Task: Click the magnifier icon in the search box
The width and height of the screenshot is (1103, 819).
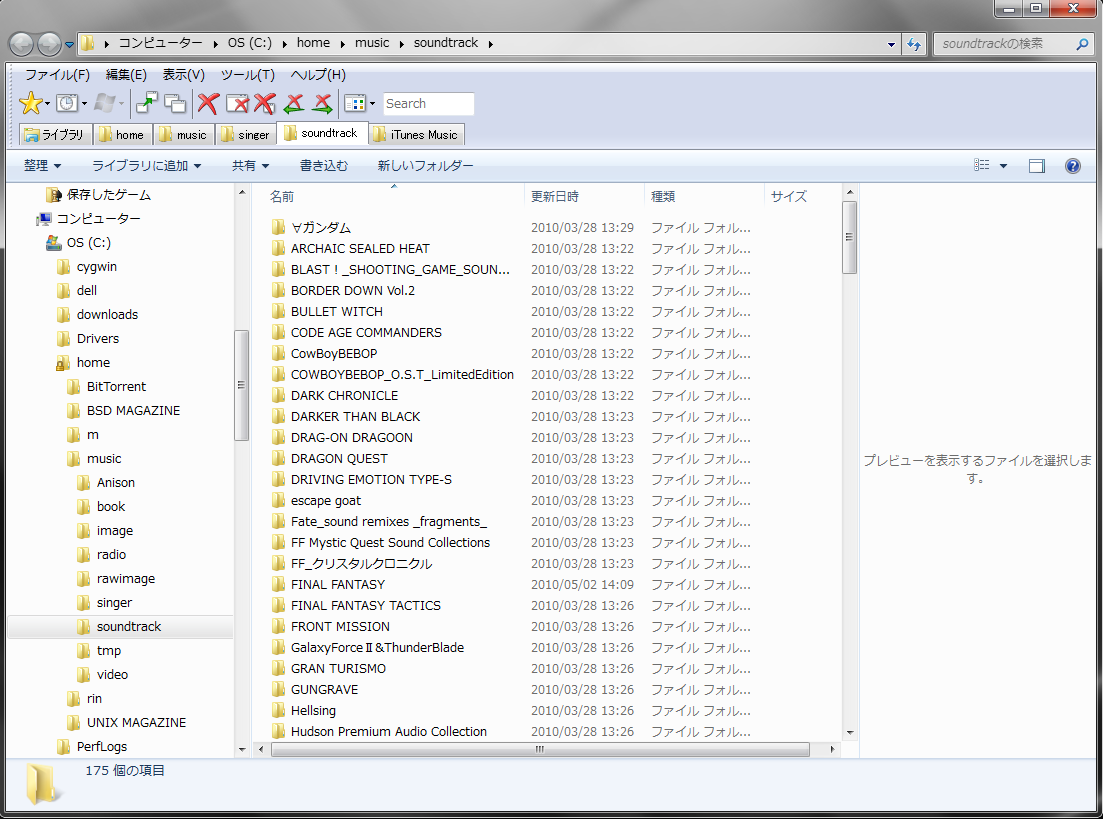Action: (1082, 44)
